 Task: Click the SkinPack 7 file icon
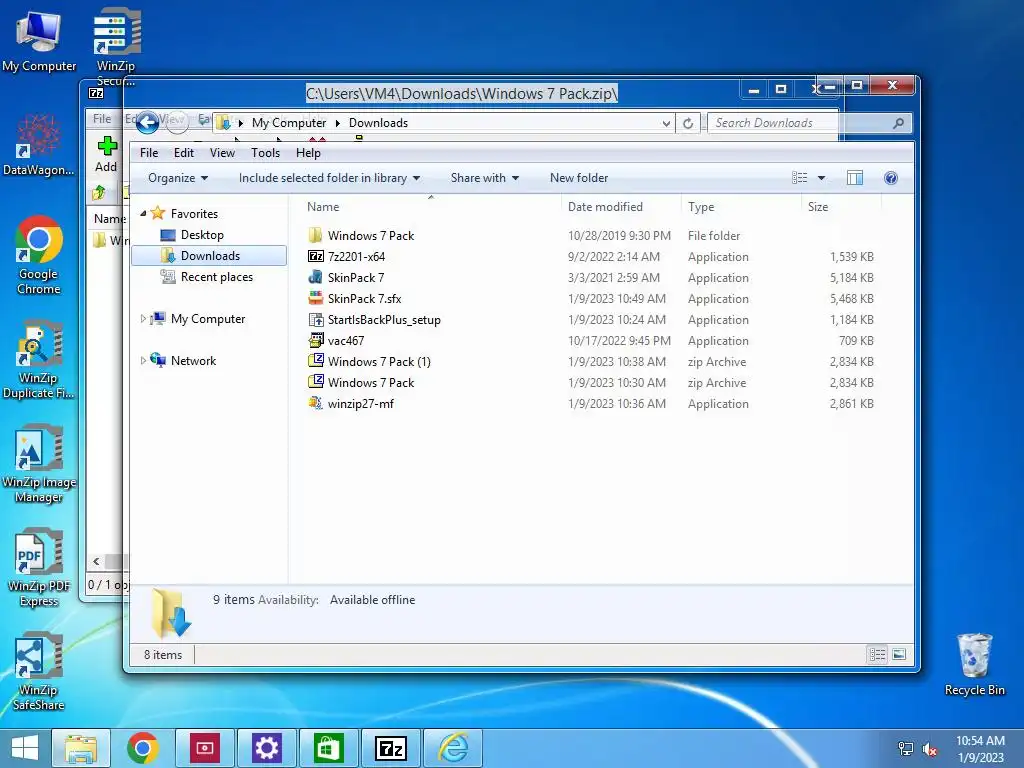coord(315,277)
